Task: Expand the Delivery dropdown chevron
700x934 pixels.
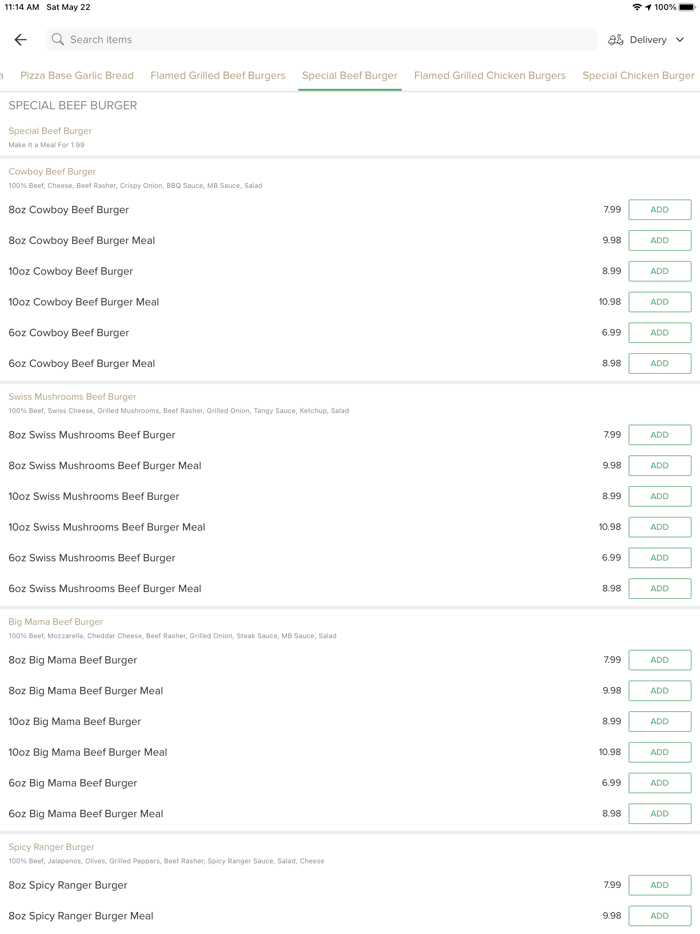Action: click(680, 40)
